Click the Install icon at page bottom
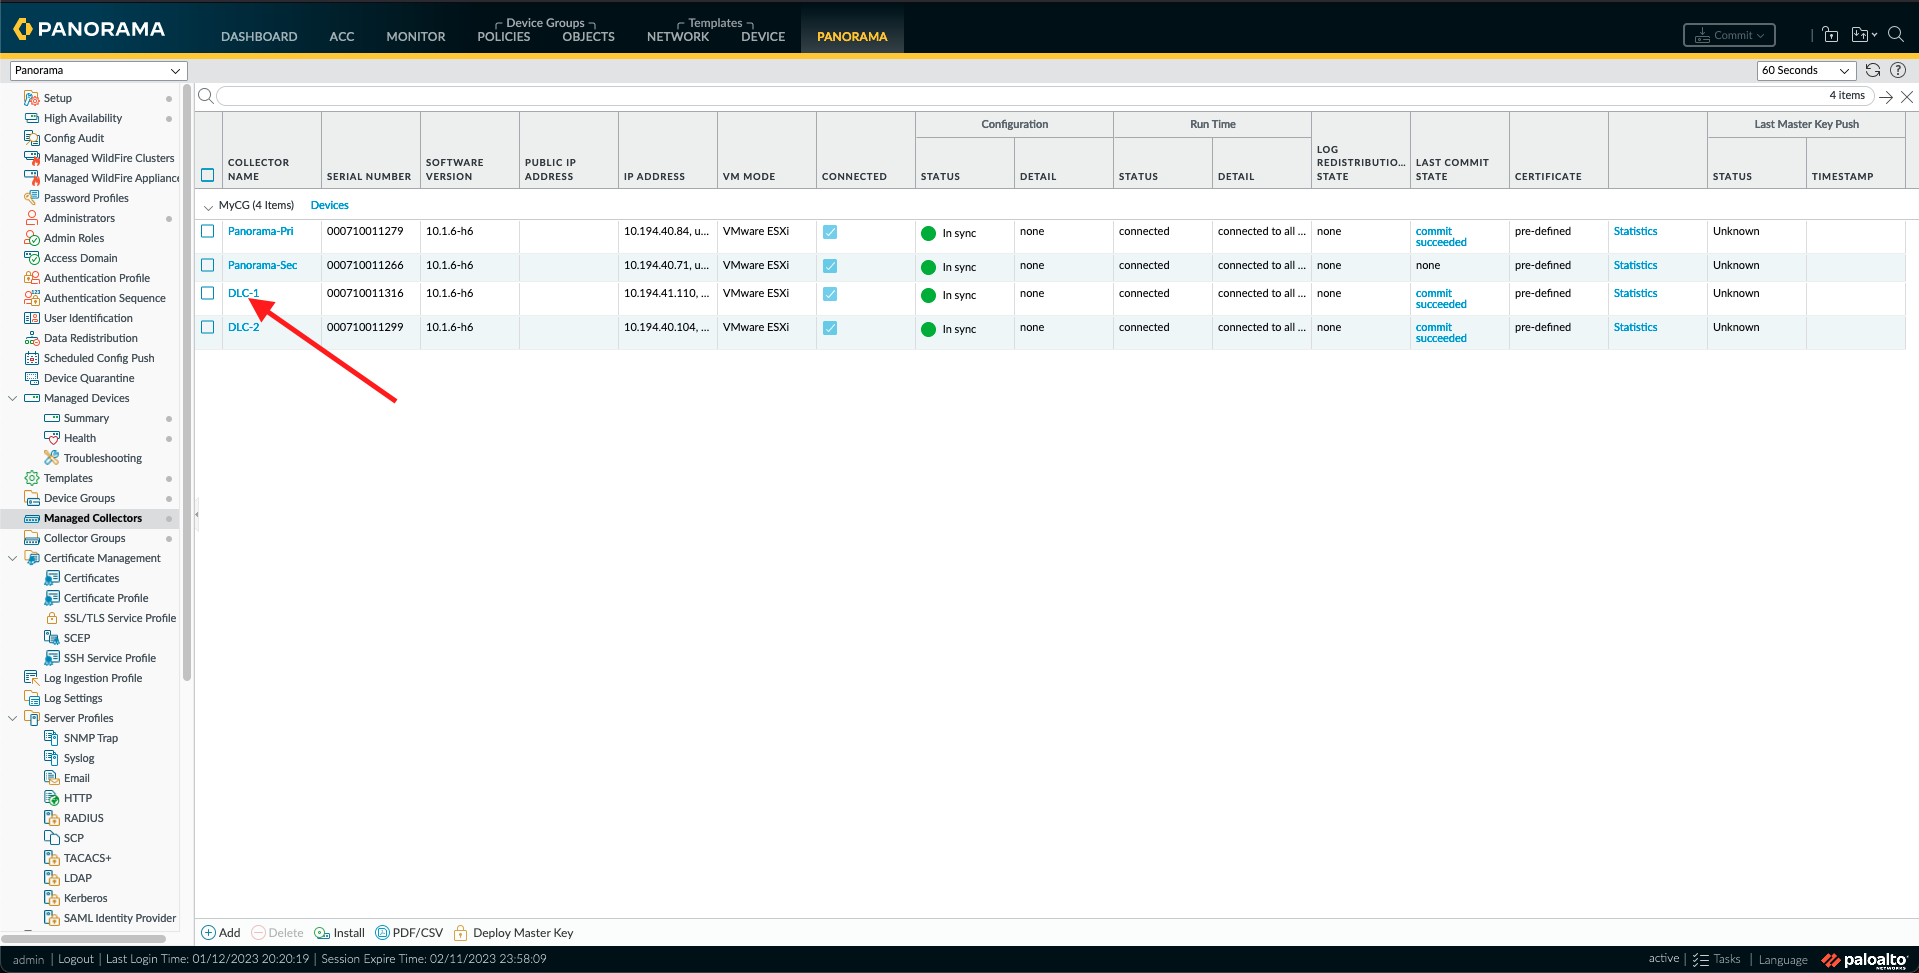 pyautogui.click(x=322, y=932)
